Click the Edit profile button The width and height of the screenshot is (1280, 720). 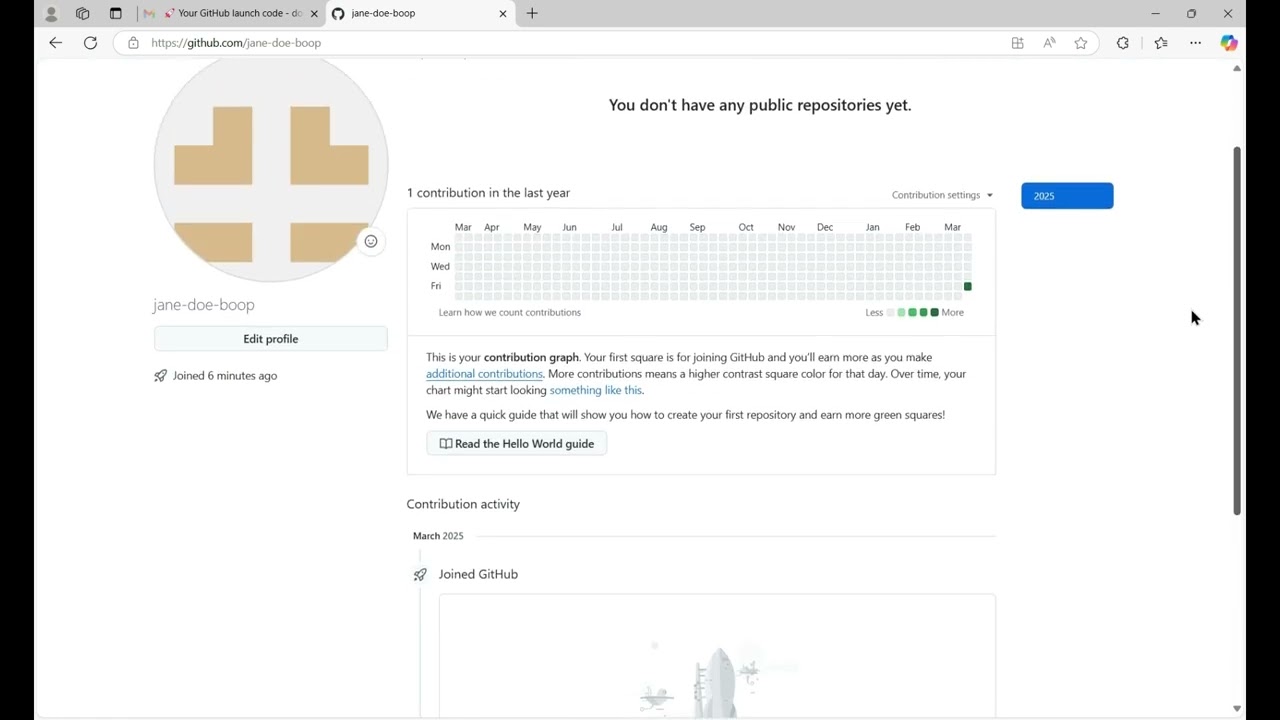click(x=271, y=339)
